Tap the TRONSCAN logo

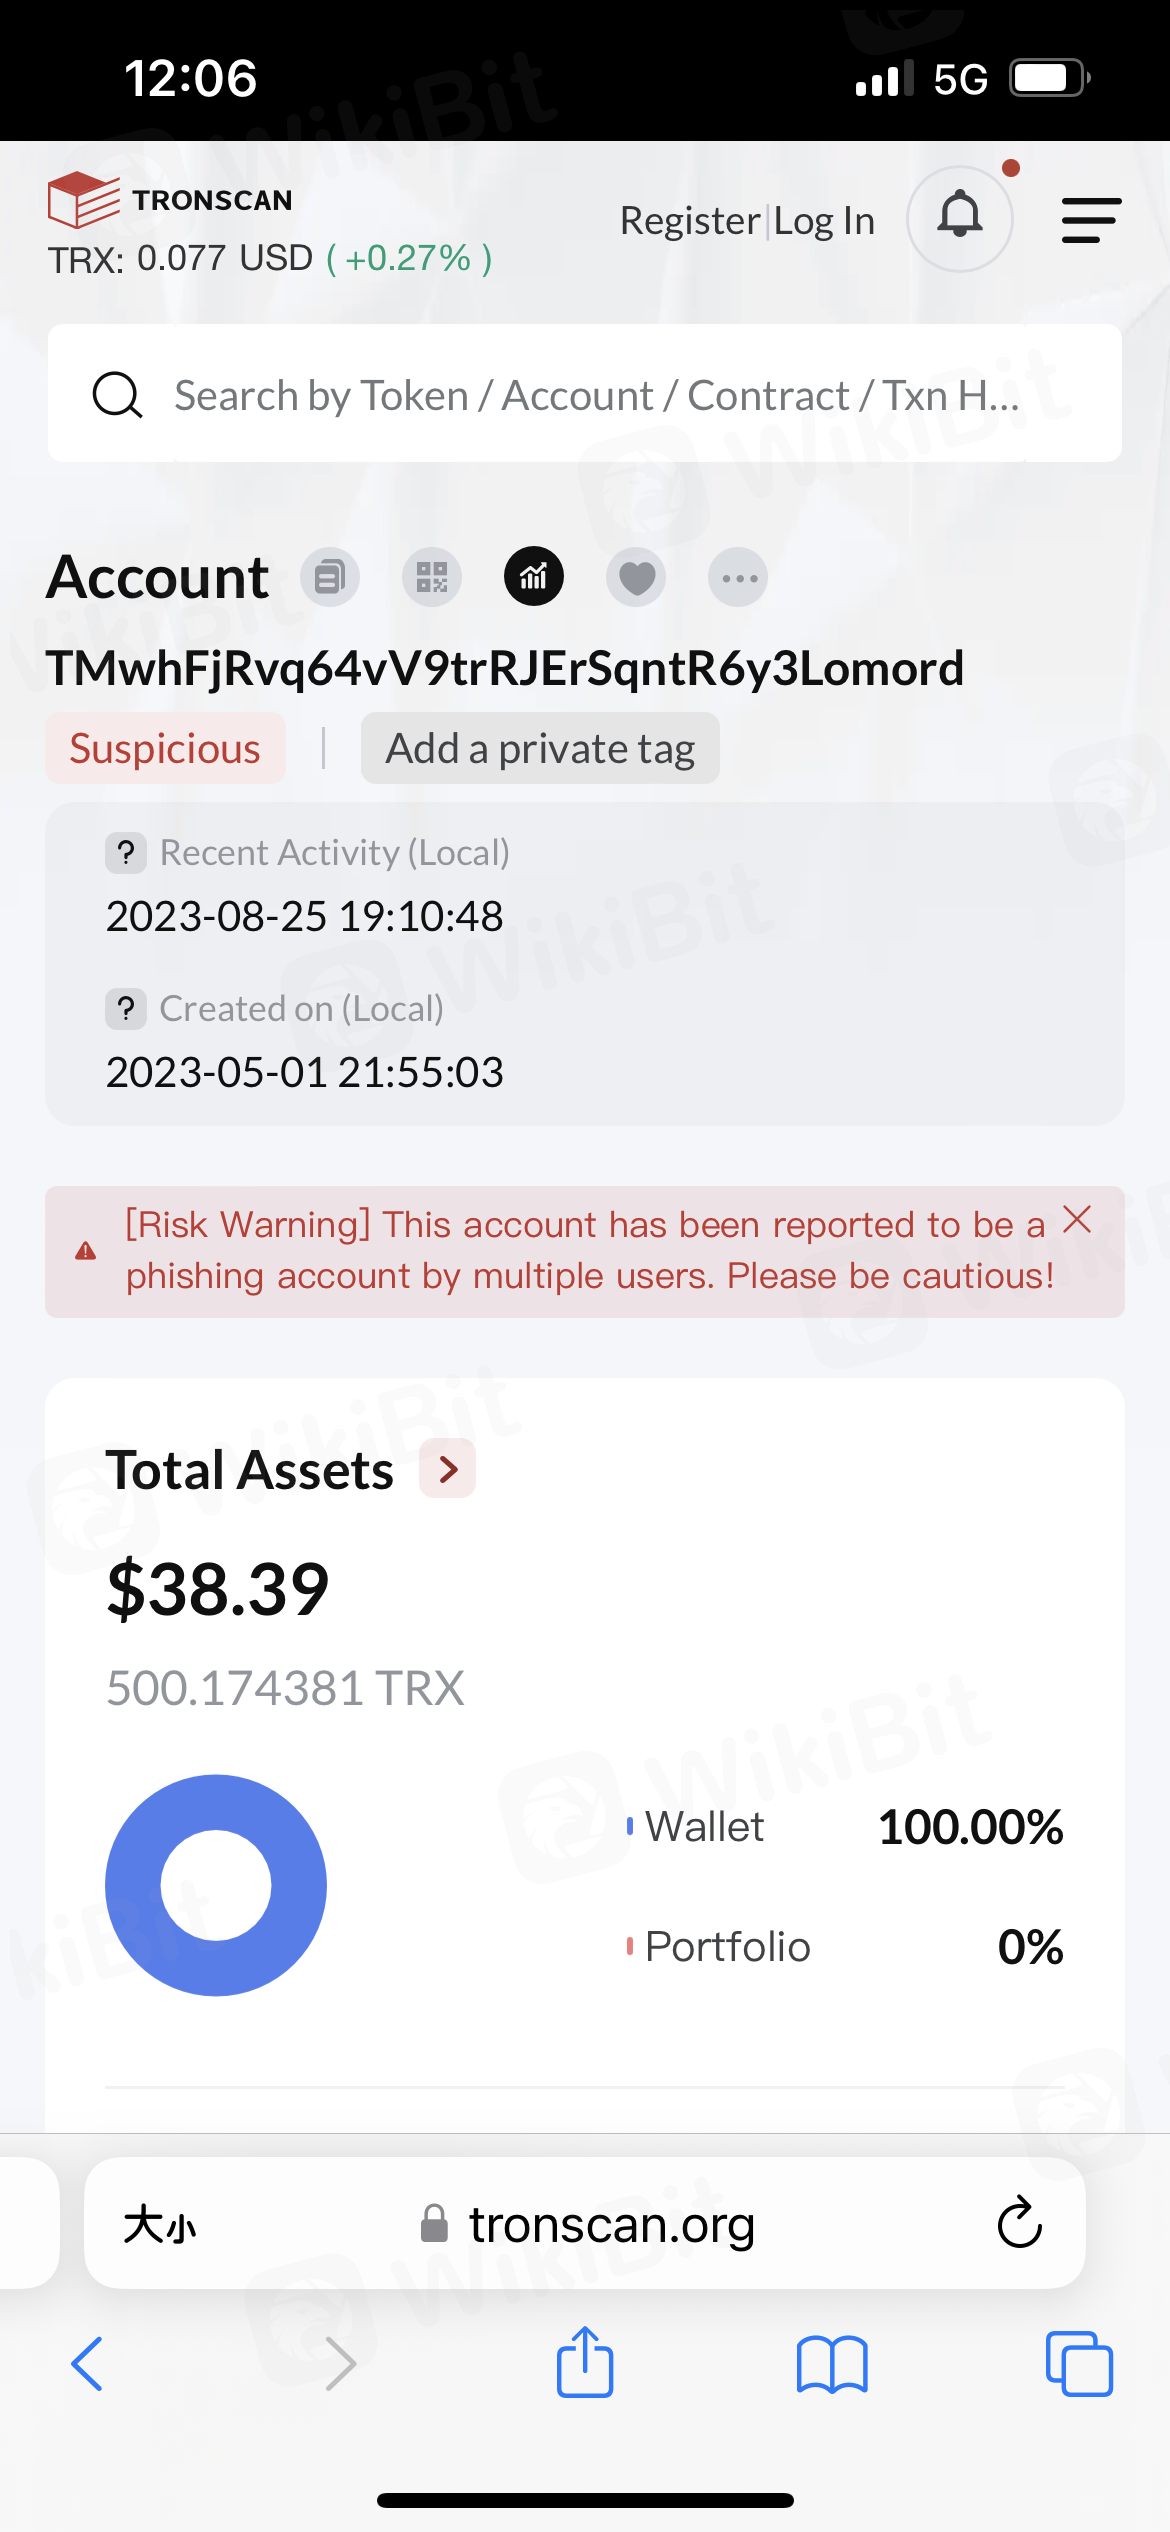coord(170,199)
